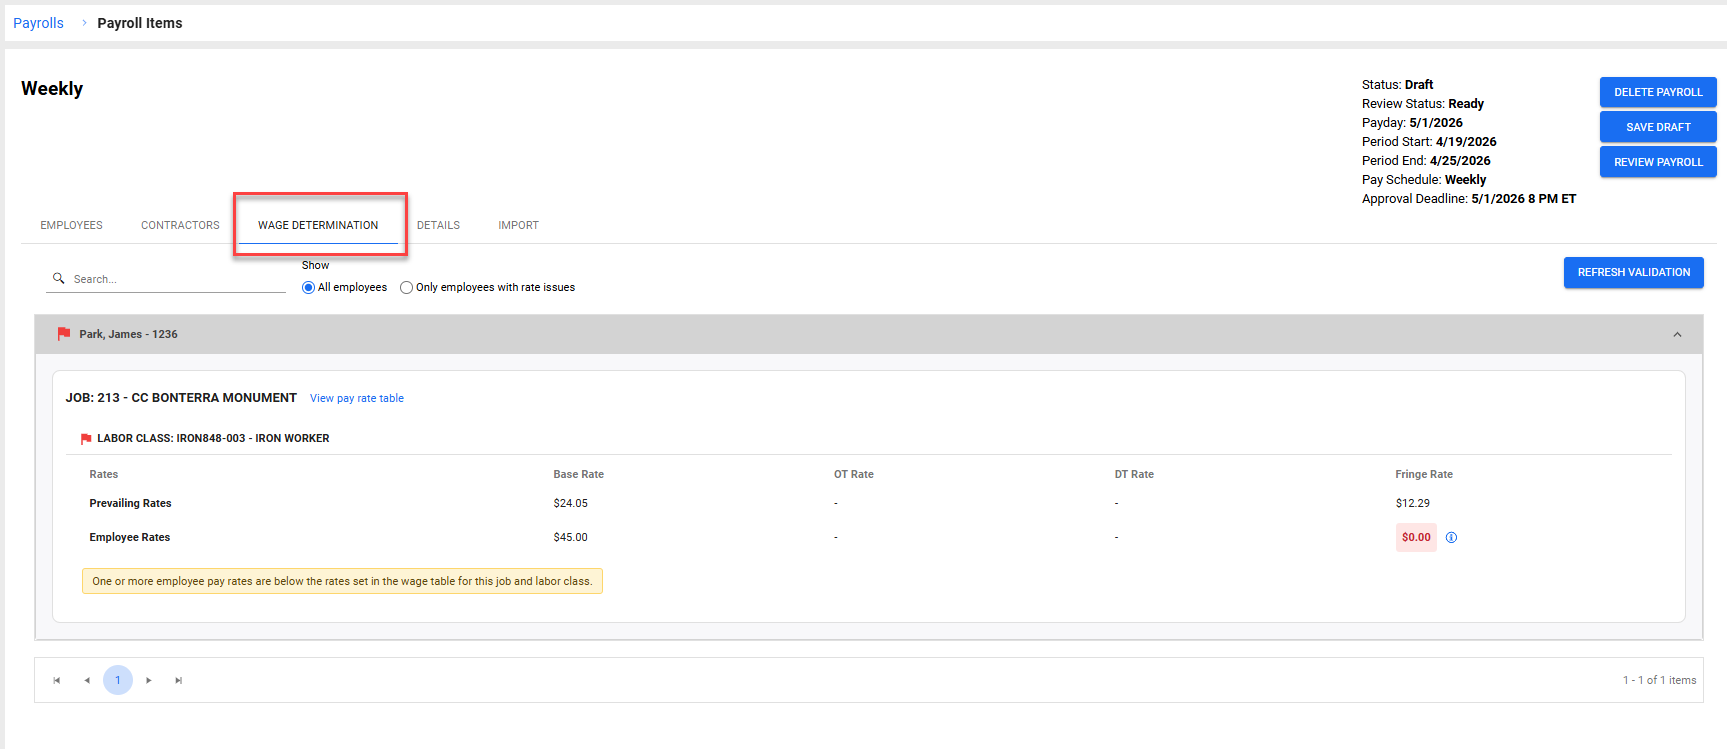This screenshot has width=1727, height=749.
Task: Go to the previous page arrow
Action: point(87,680)
